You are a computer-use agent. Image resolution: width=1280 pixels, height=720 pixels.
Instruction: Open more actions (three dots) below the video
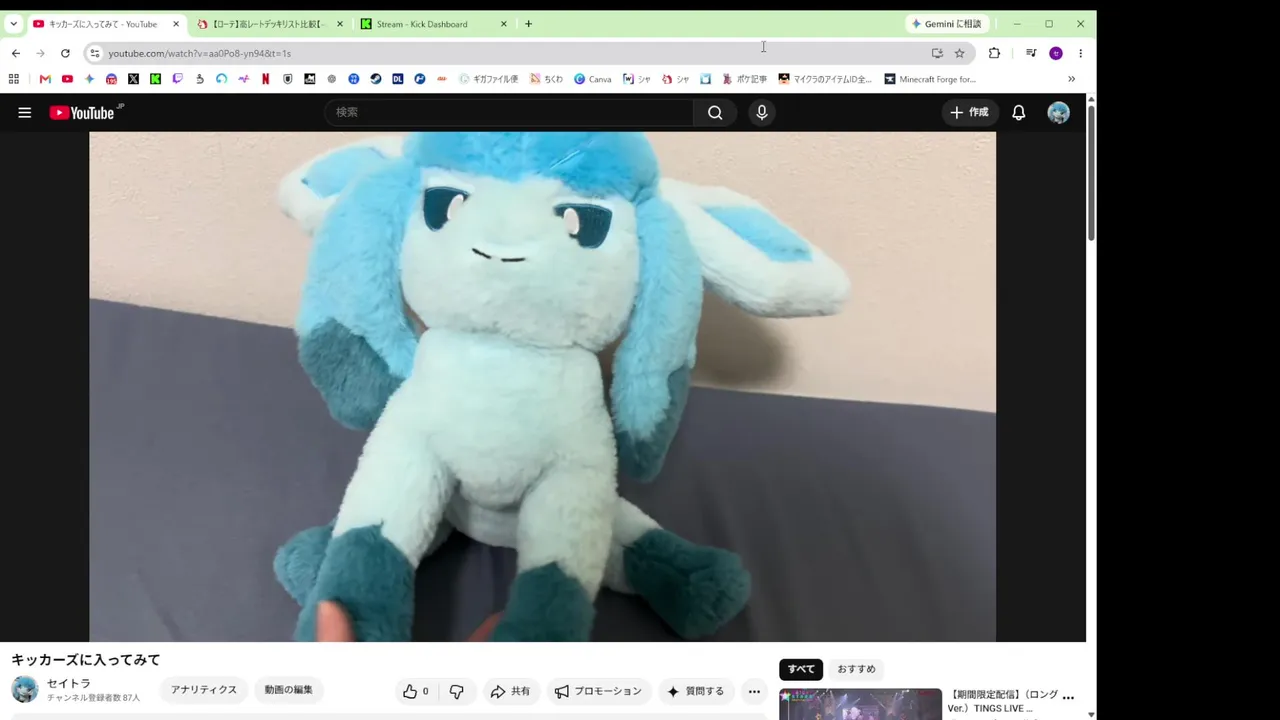[754, 691]
